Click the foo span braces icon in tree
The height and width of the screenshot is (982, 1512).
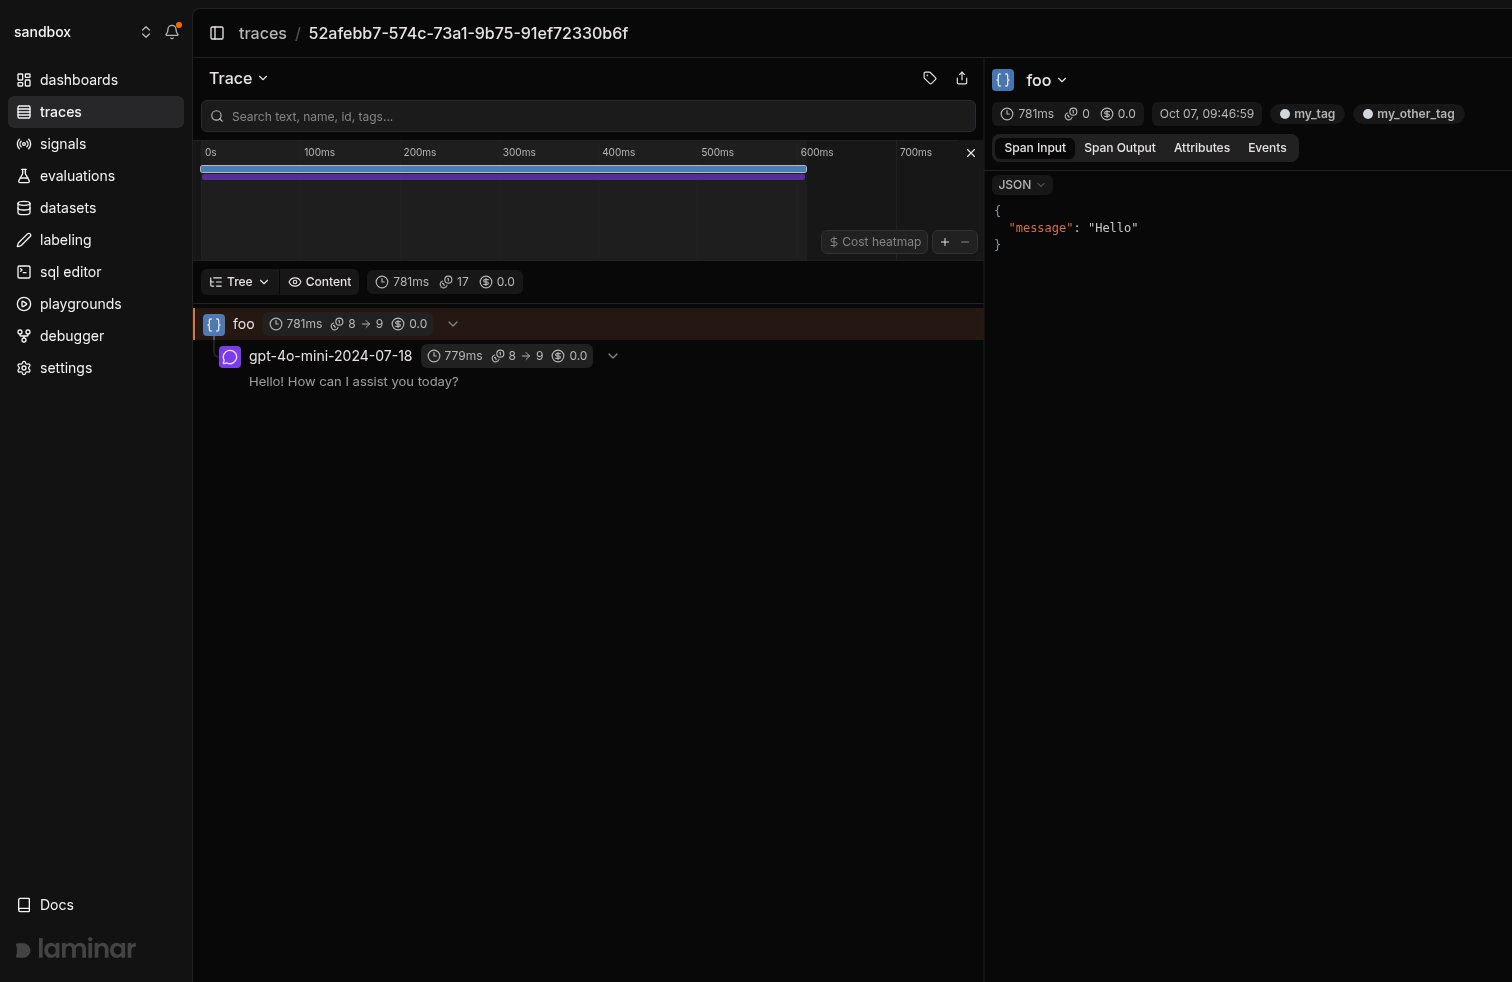[214, 324]
